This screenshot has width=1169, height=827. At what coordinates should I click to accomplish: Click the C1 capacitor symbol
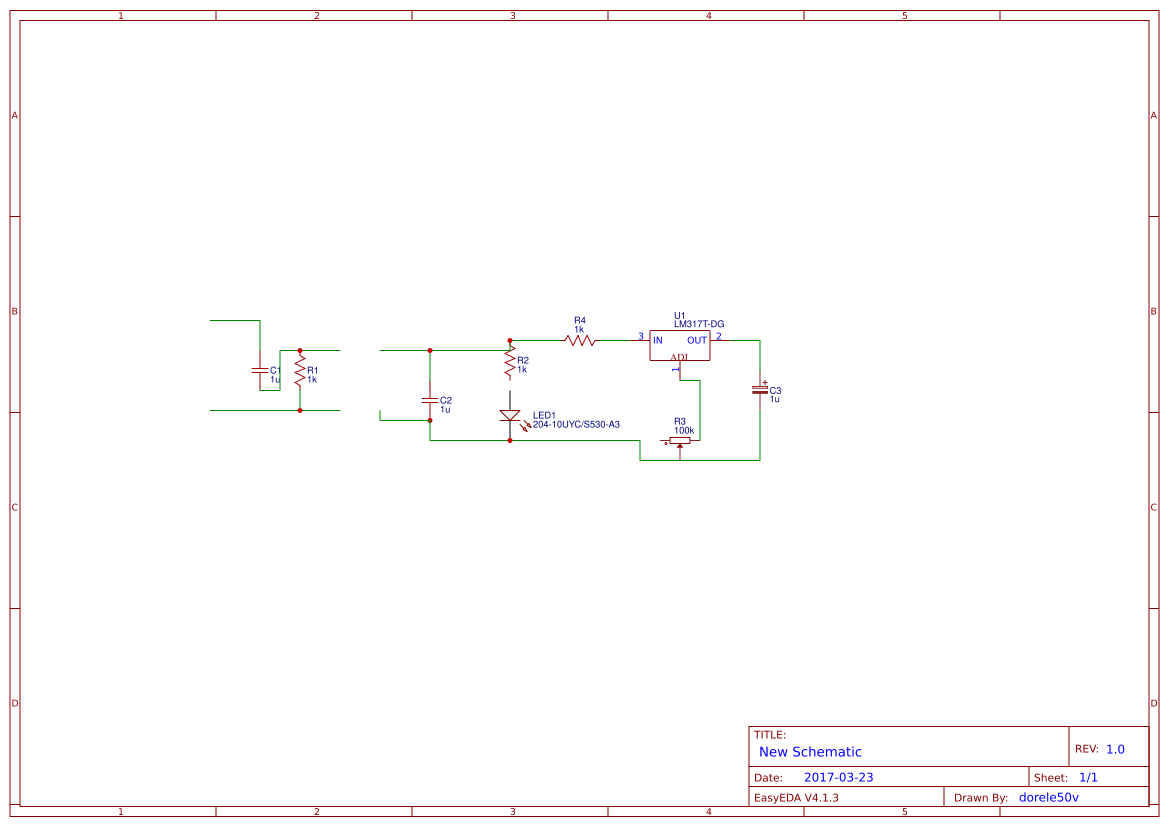[259, 370]
